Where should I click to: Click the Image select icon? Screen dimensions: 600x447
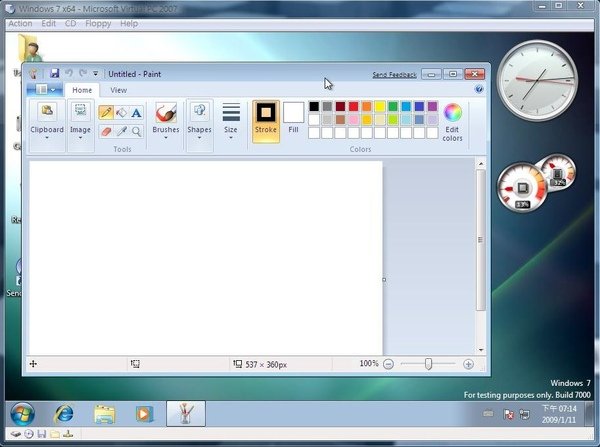[80, 111]
